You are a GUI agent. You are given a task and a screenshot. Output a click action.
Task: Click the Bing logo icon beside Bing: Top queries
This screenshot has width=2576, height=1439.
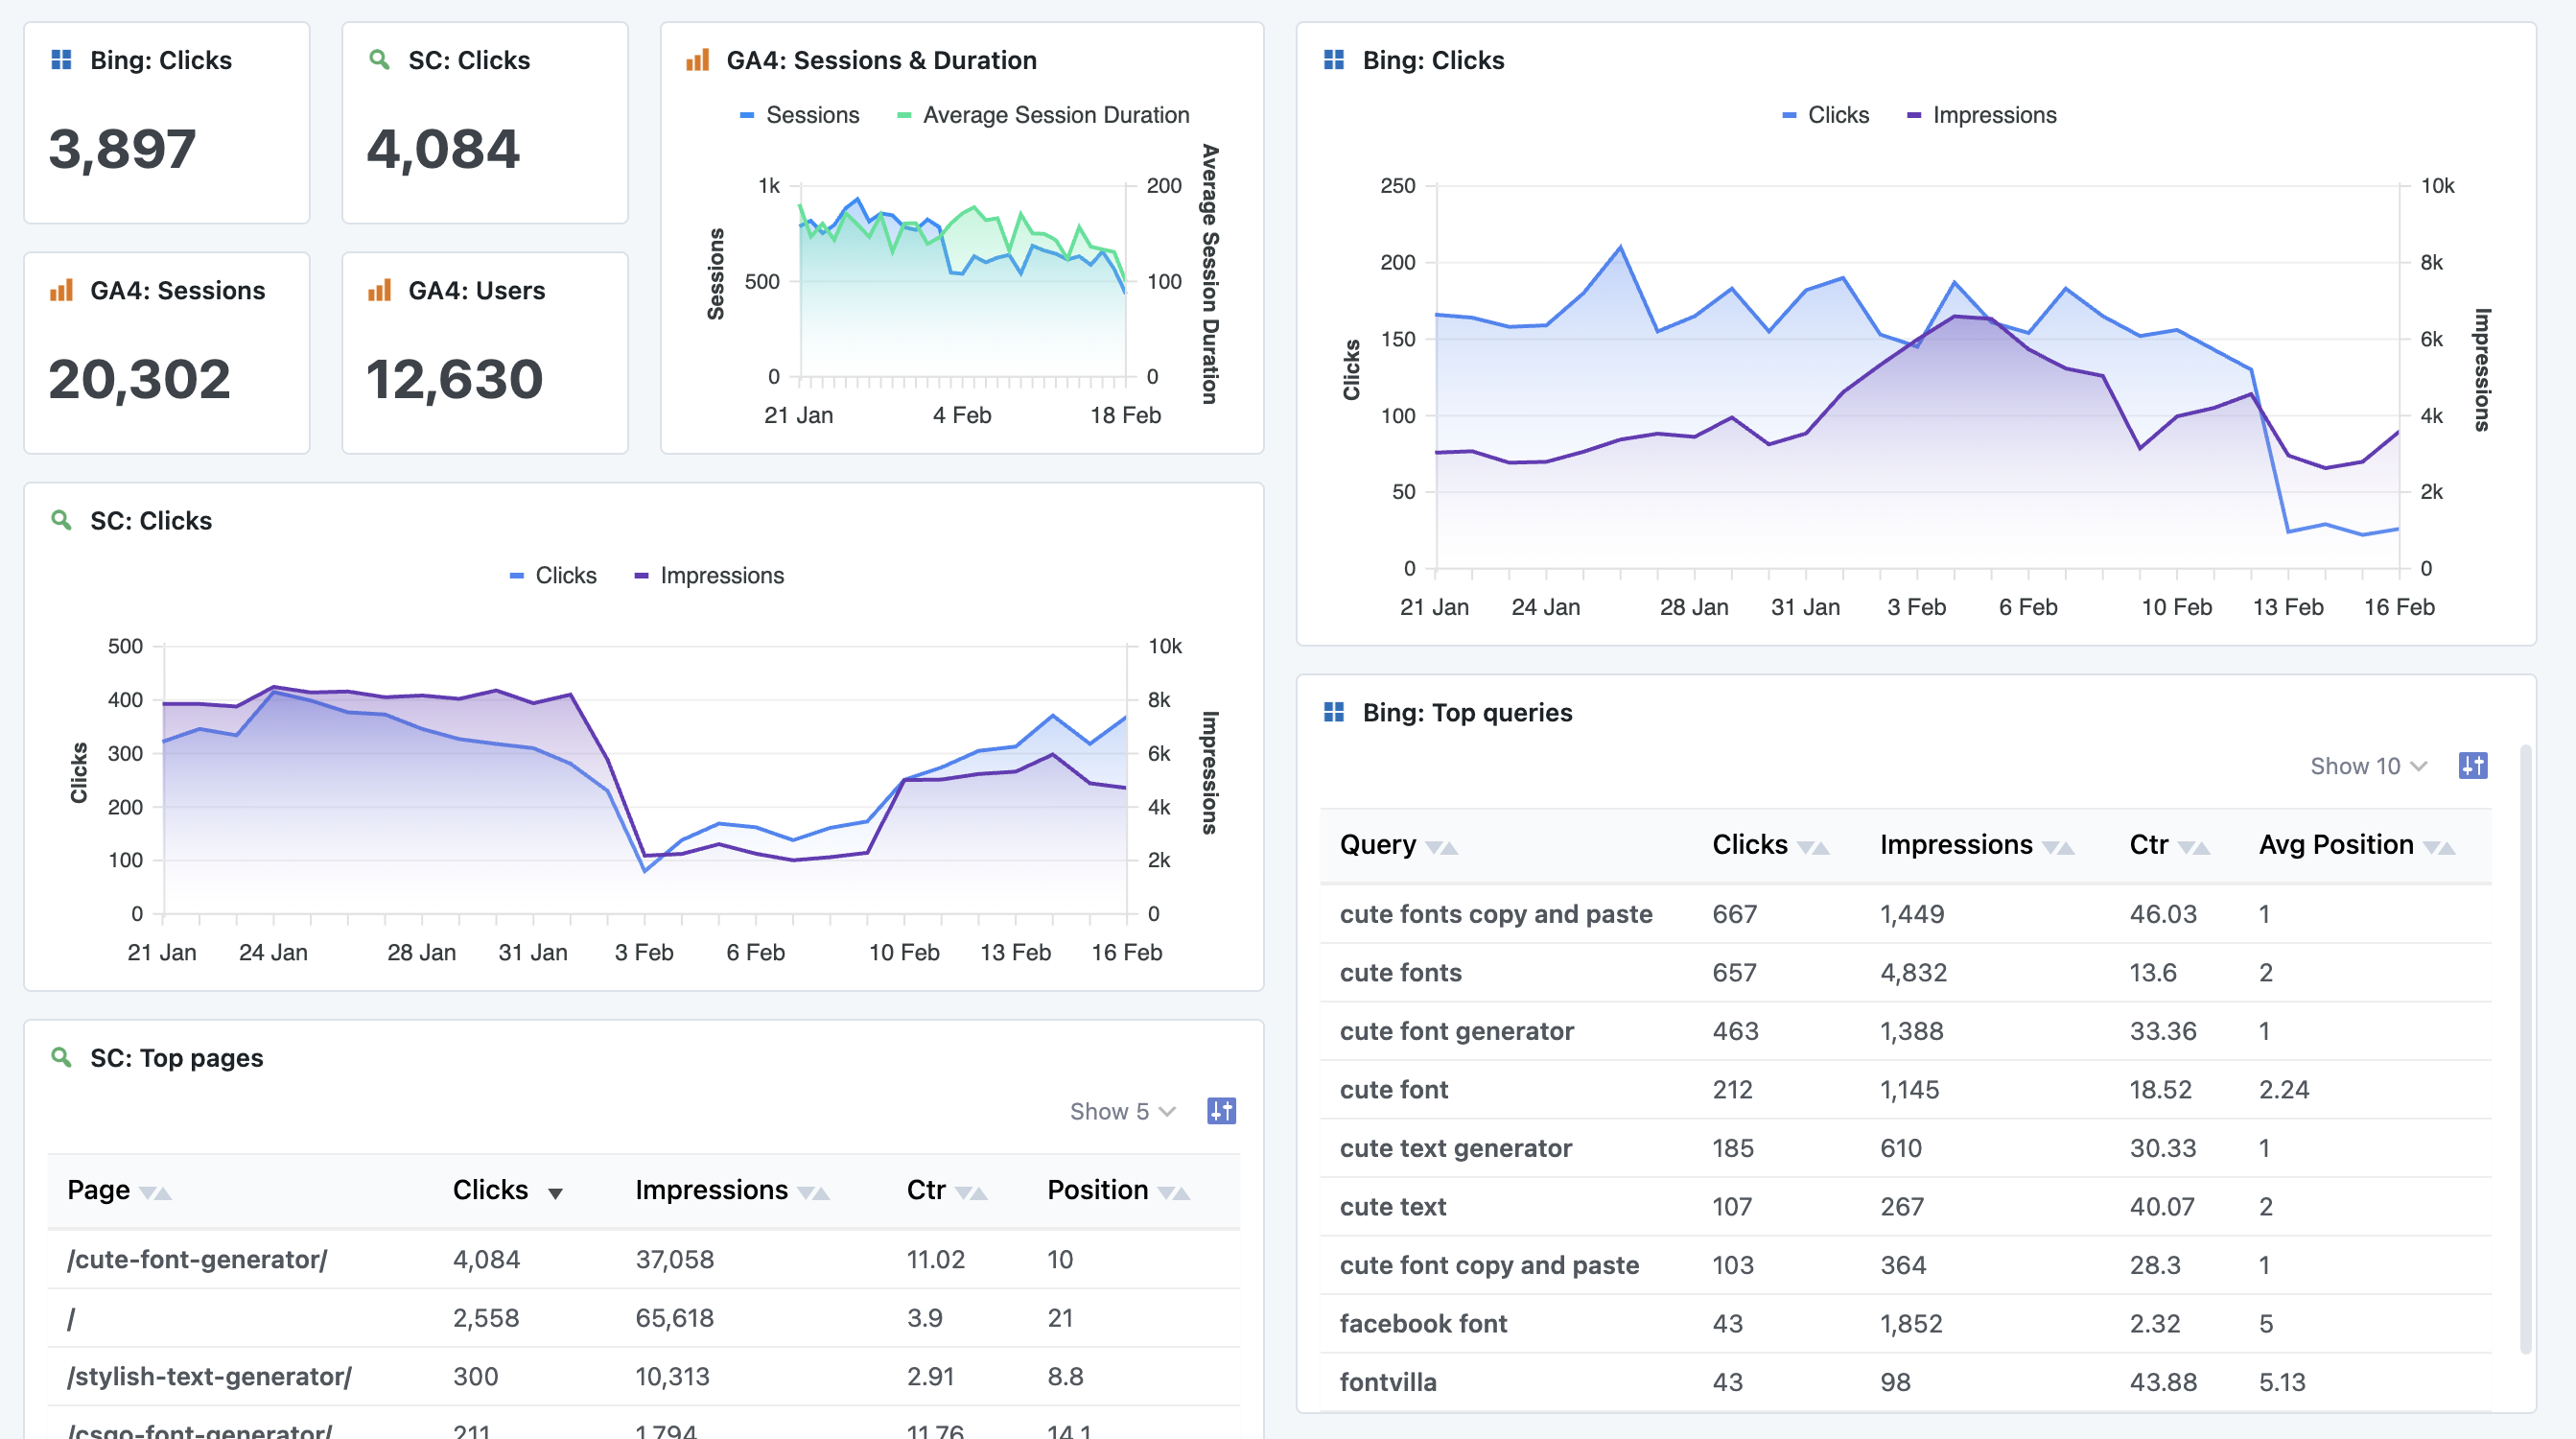point(1333,712)
